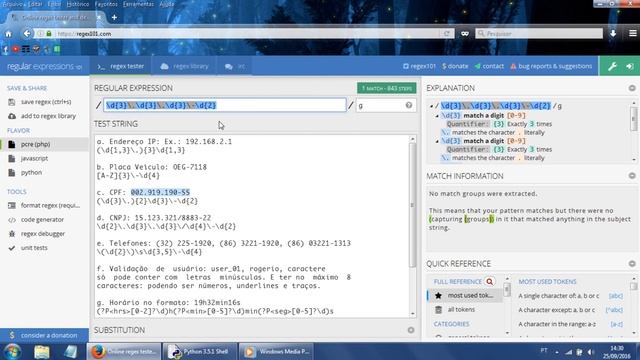Screen dimensions: 640x360
Task: Click the wrench settings icon
Action: (612, 66)
